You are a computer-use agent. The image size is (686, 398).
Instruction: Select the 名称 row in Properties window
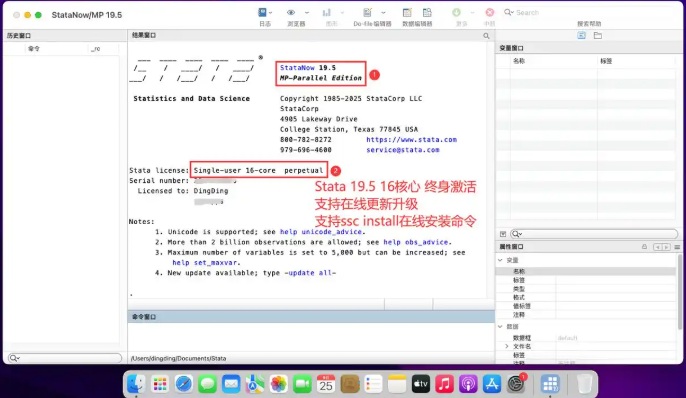586,272
